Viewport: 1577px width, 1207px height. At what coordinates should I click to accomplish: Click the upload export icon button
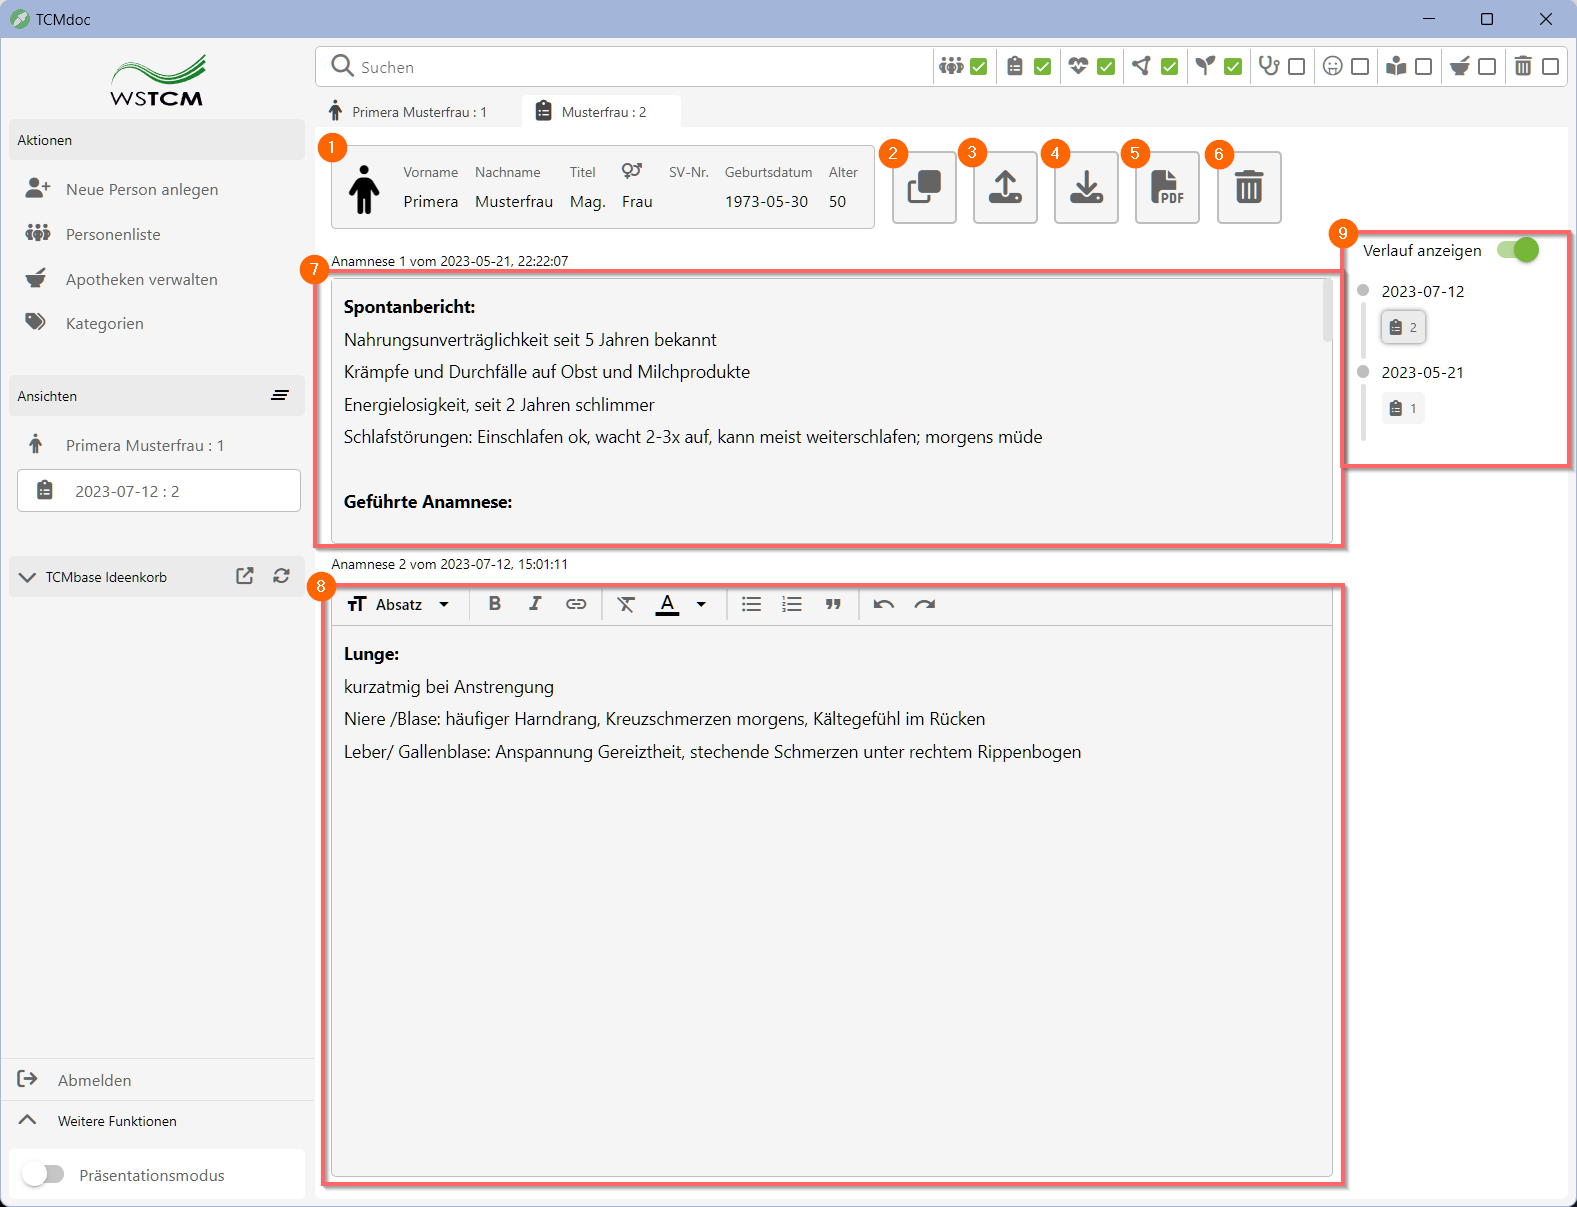1005,188
